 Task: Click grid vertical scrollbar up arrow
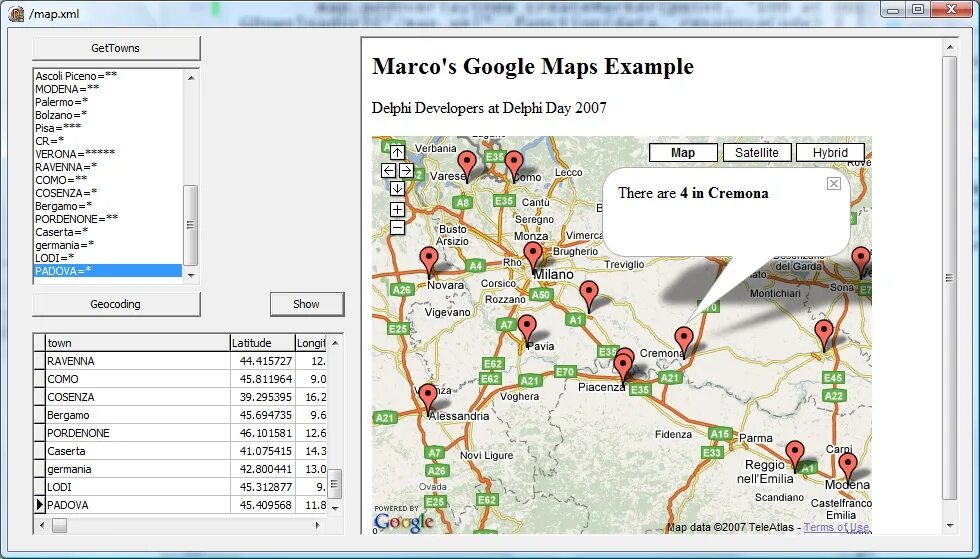[335, 343]
